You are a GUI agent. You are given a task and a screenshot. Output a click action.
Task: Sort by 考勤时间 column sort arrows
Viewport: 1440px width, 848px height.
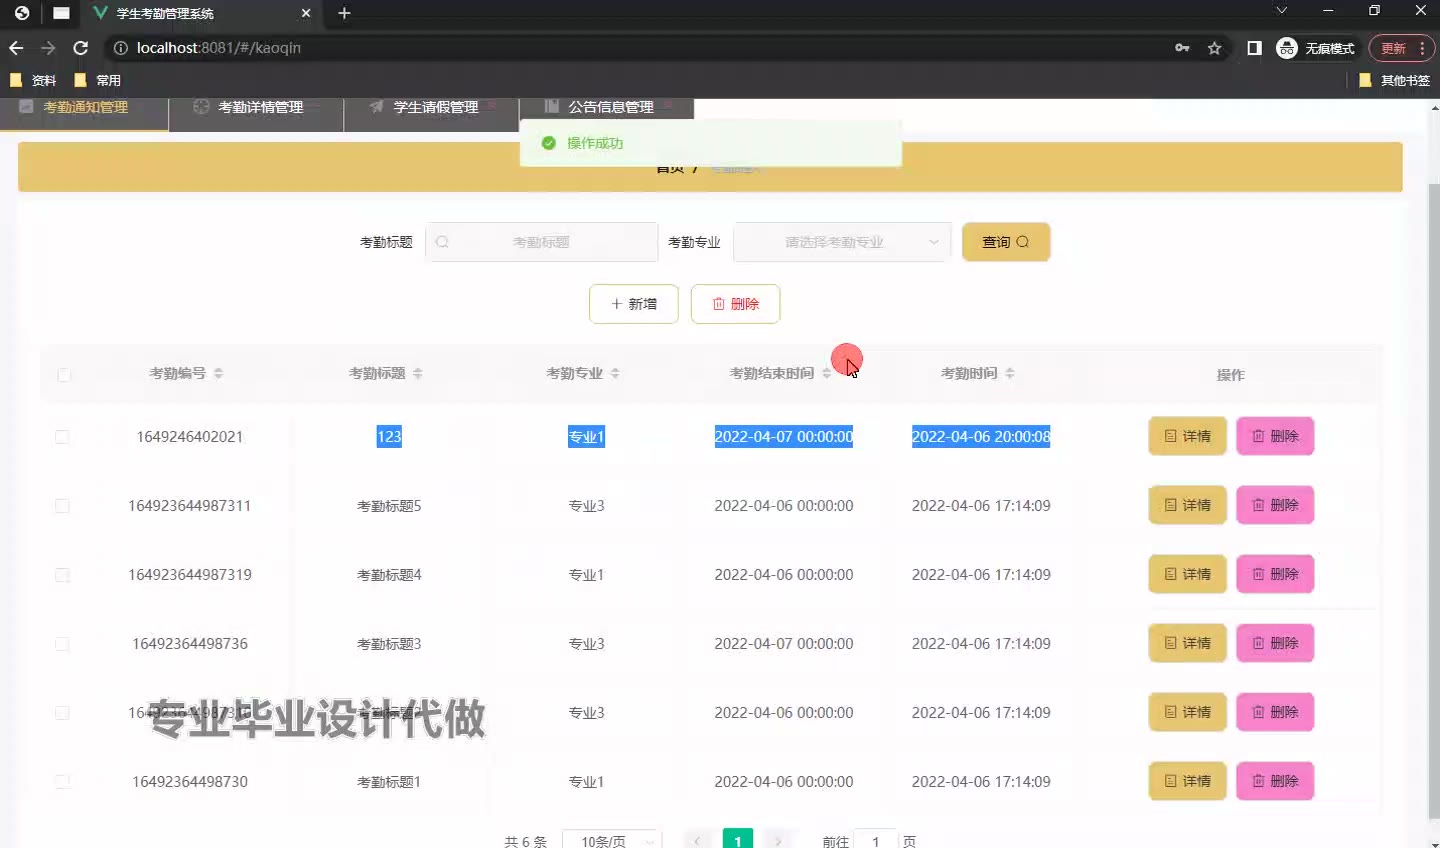1010,374
